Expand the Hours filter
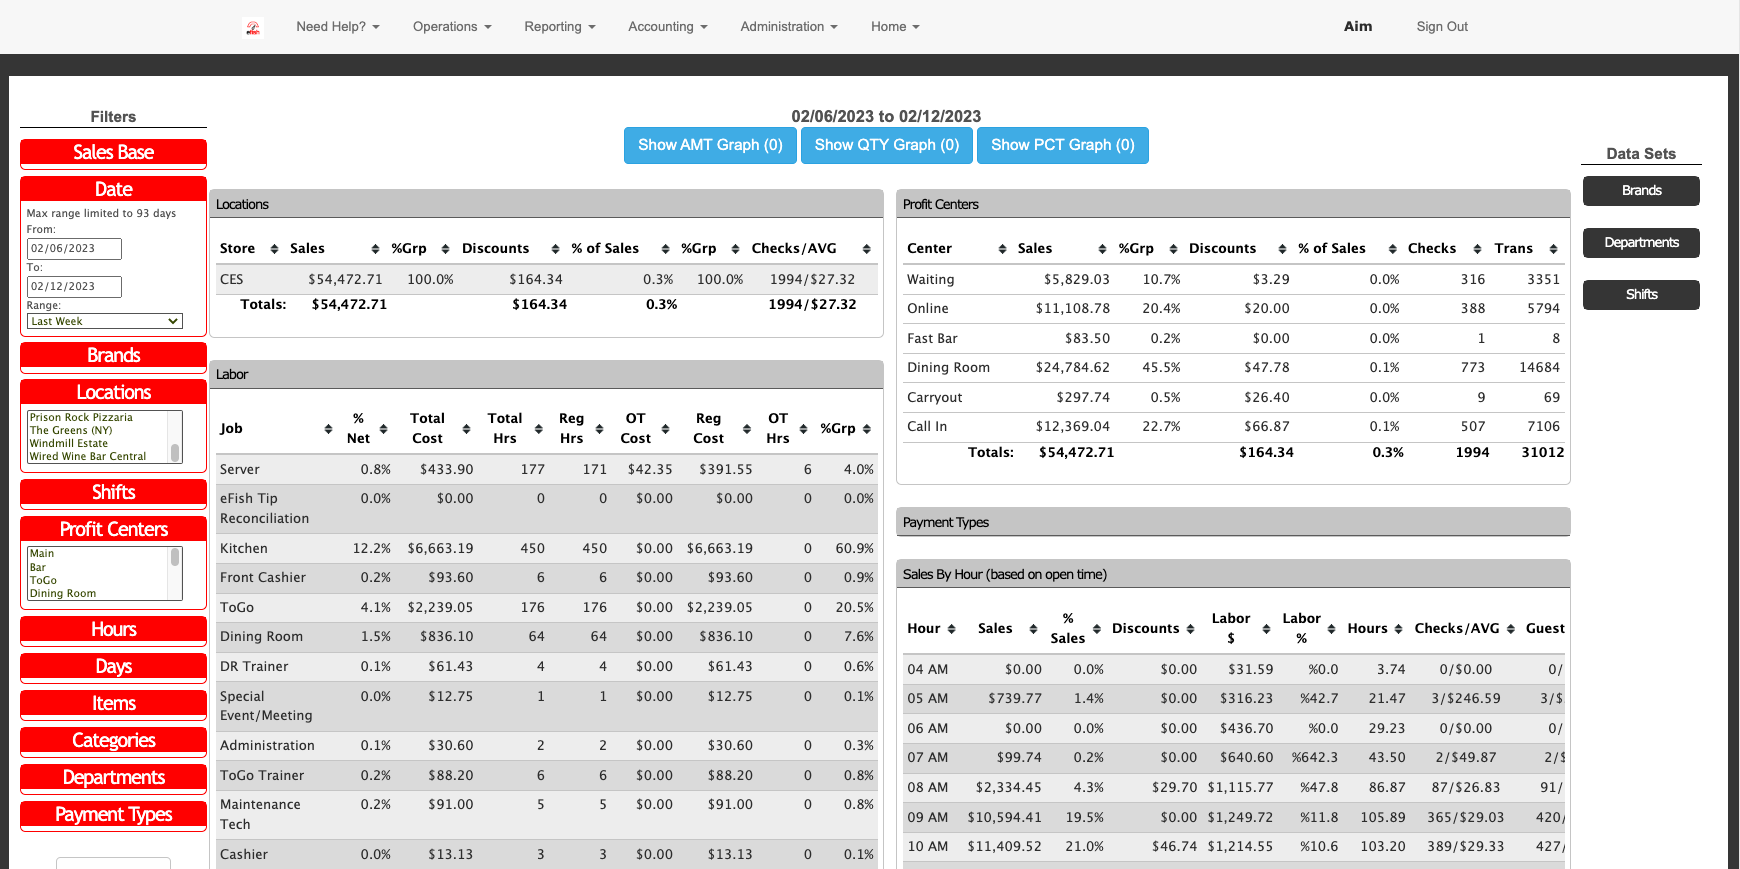Image resolution: width=1740 pixels, height=869 pixels. [113, 630]
